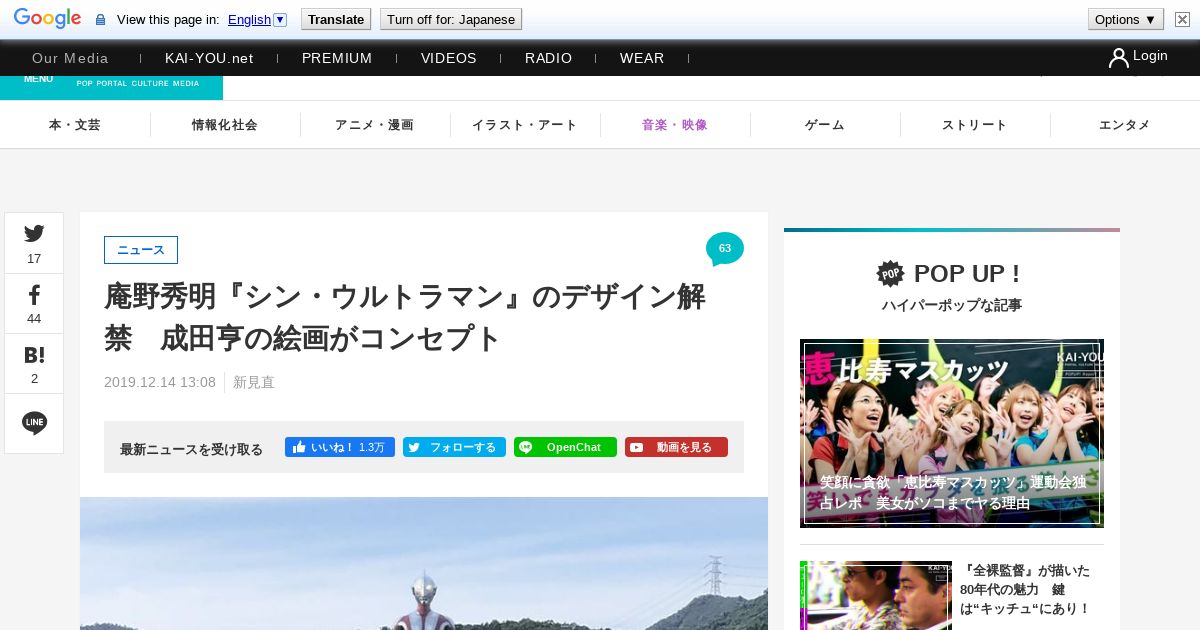Open WEAR in top navigation
This screenshot has width=1200, height=630.
(x=642, y=58)
